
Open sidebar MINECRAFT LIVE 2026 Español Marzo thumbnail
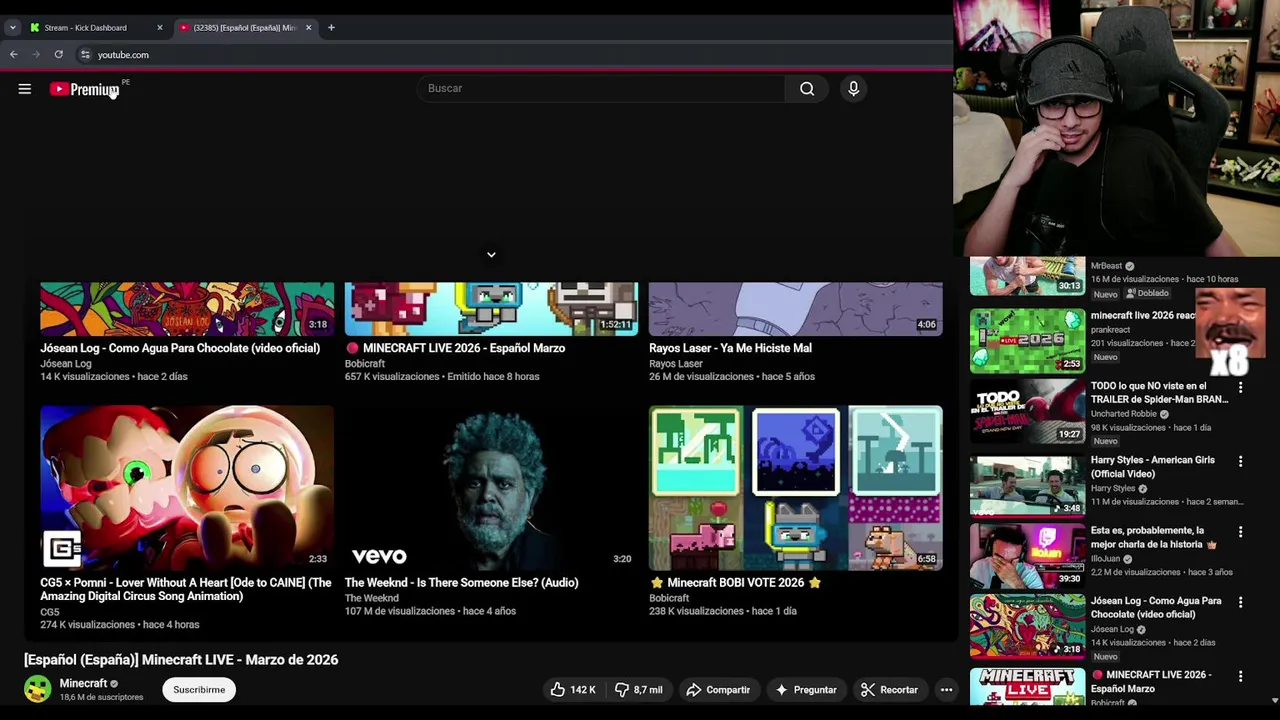[x=1027, y=688]
